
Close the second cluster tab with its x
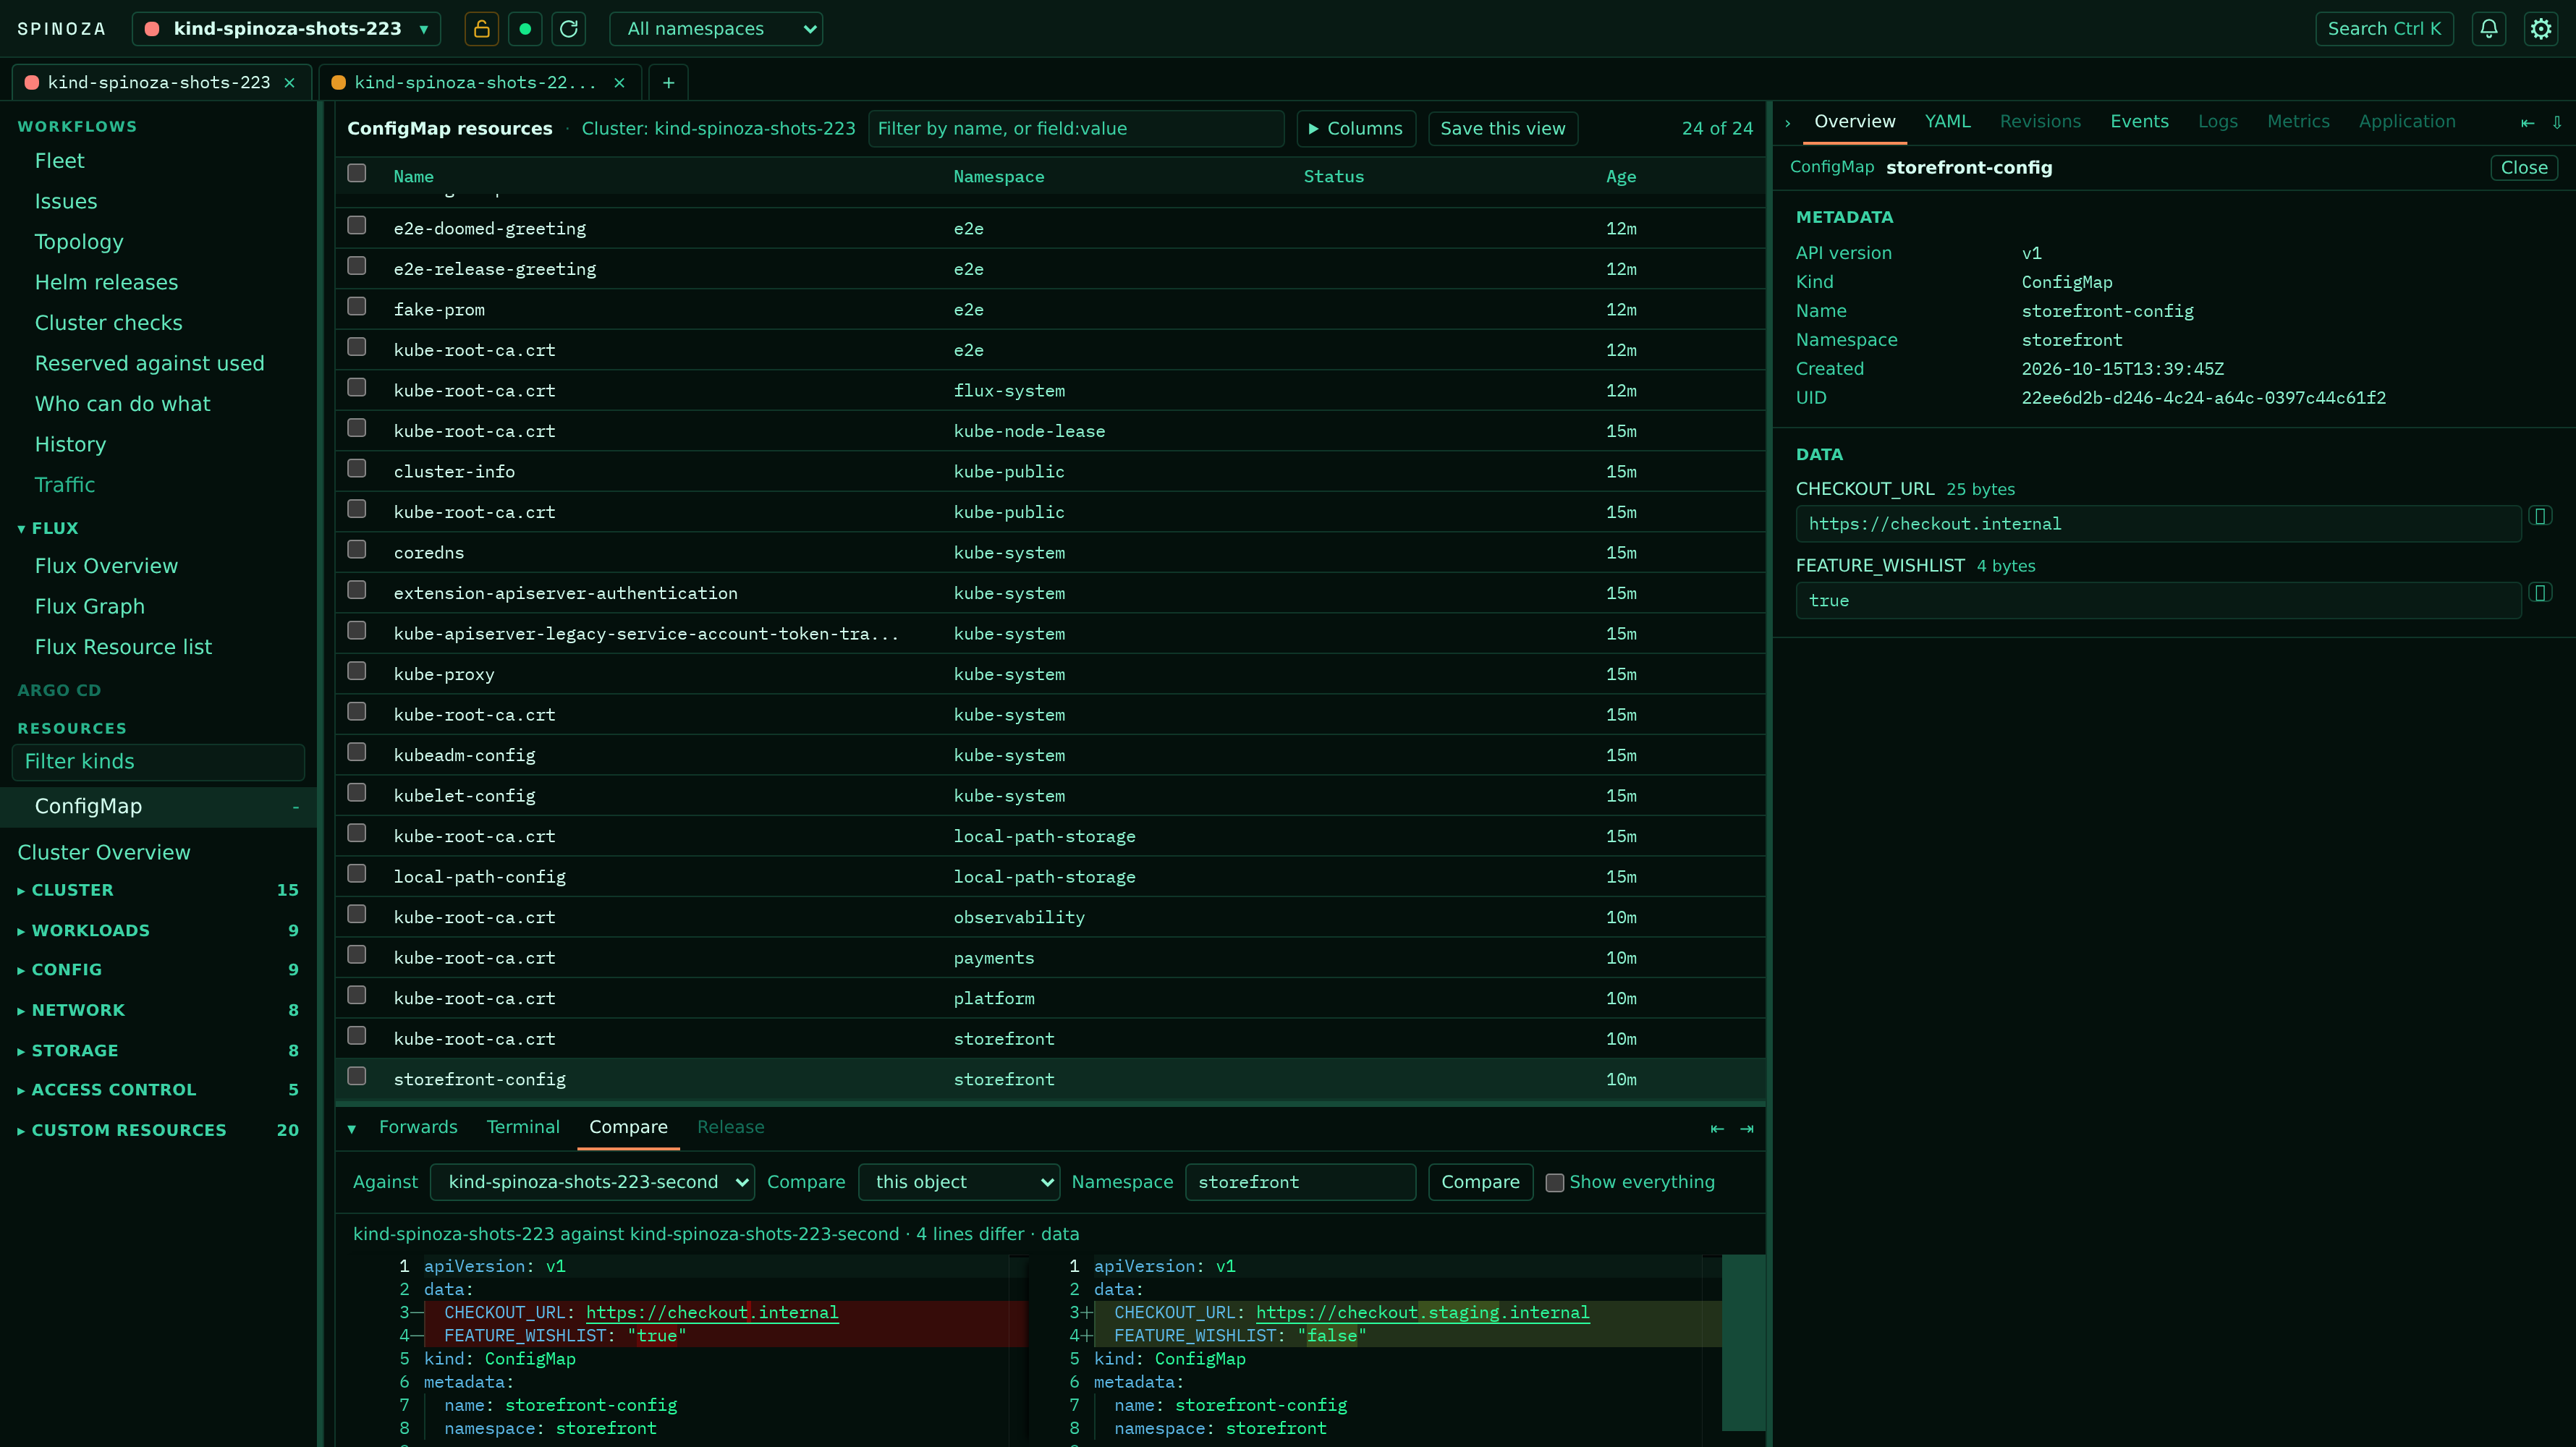point(620,83)
